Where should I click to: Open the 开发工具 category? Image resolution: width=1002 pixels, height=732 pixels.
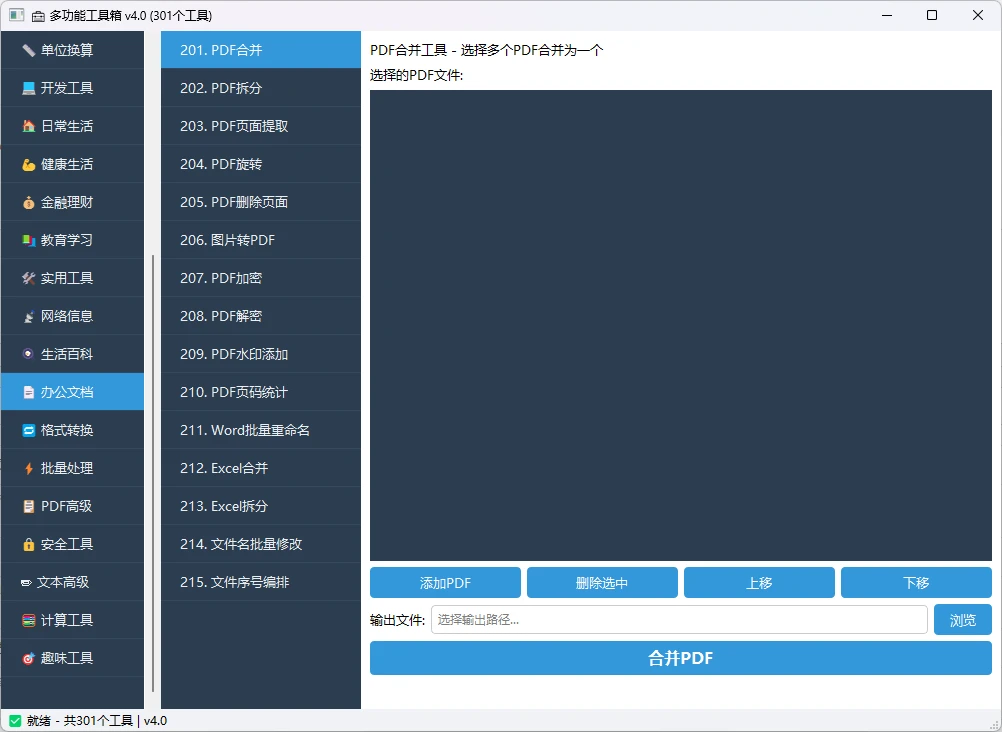72,88
